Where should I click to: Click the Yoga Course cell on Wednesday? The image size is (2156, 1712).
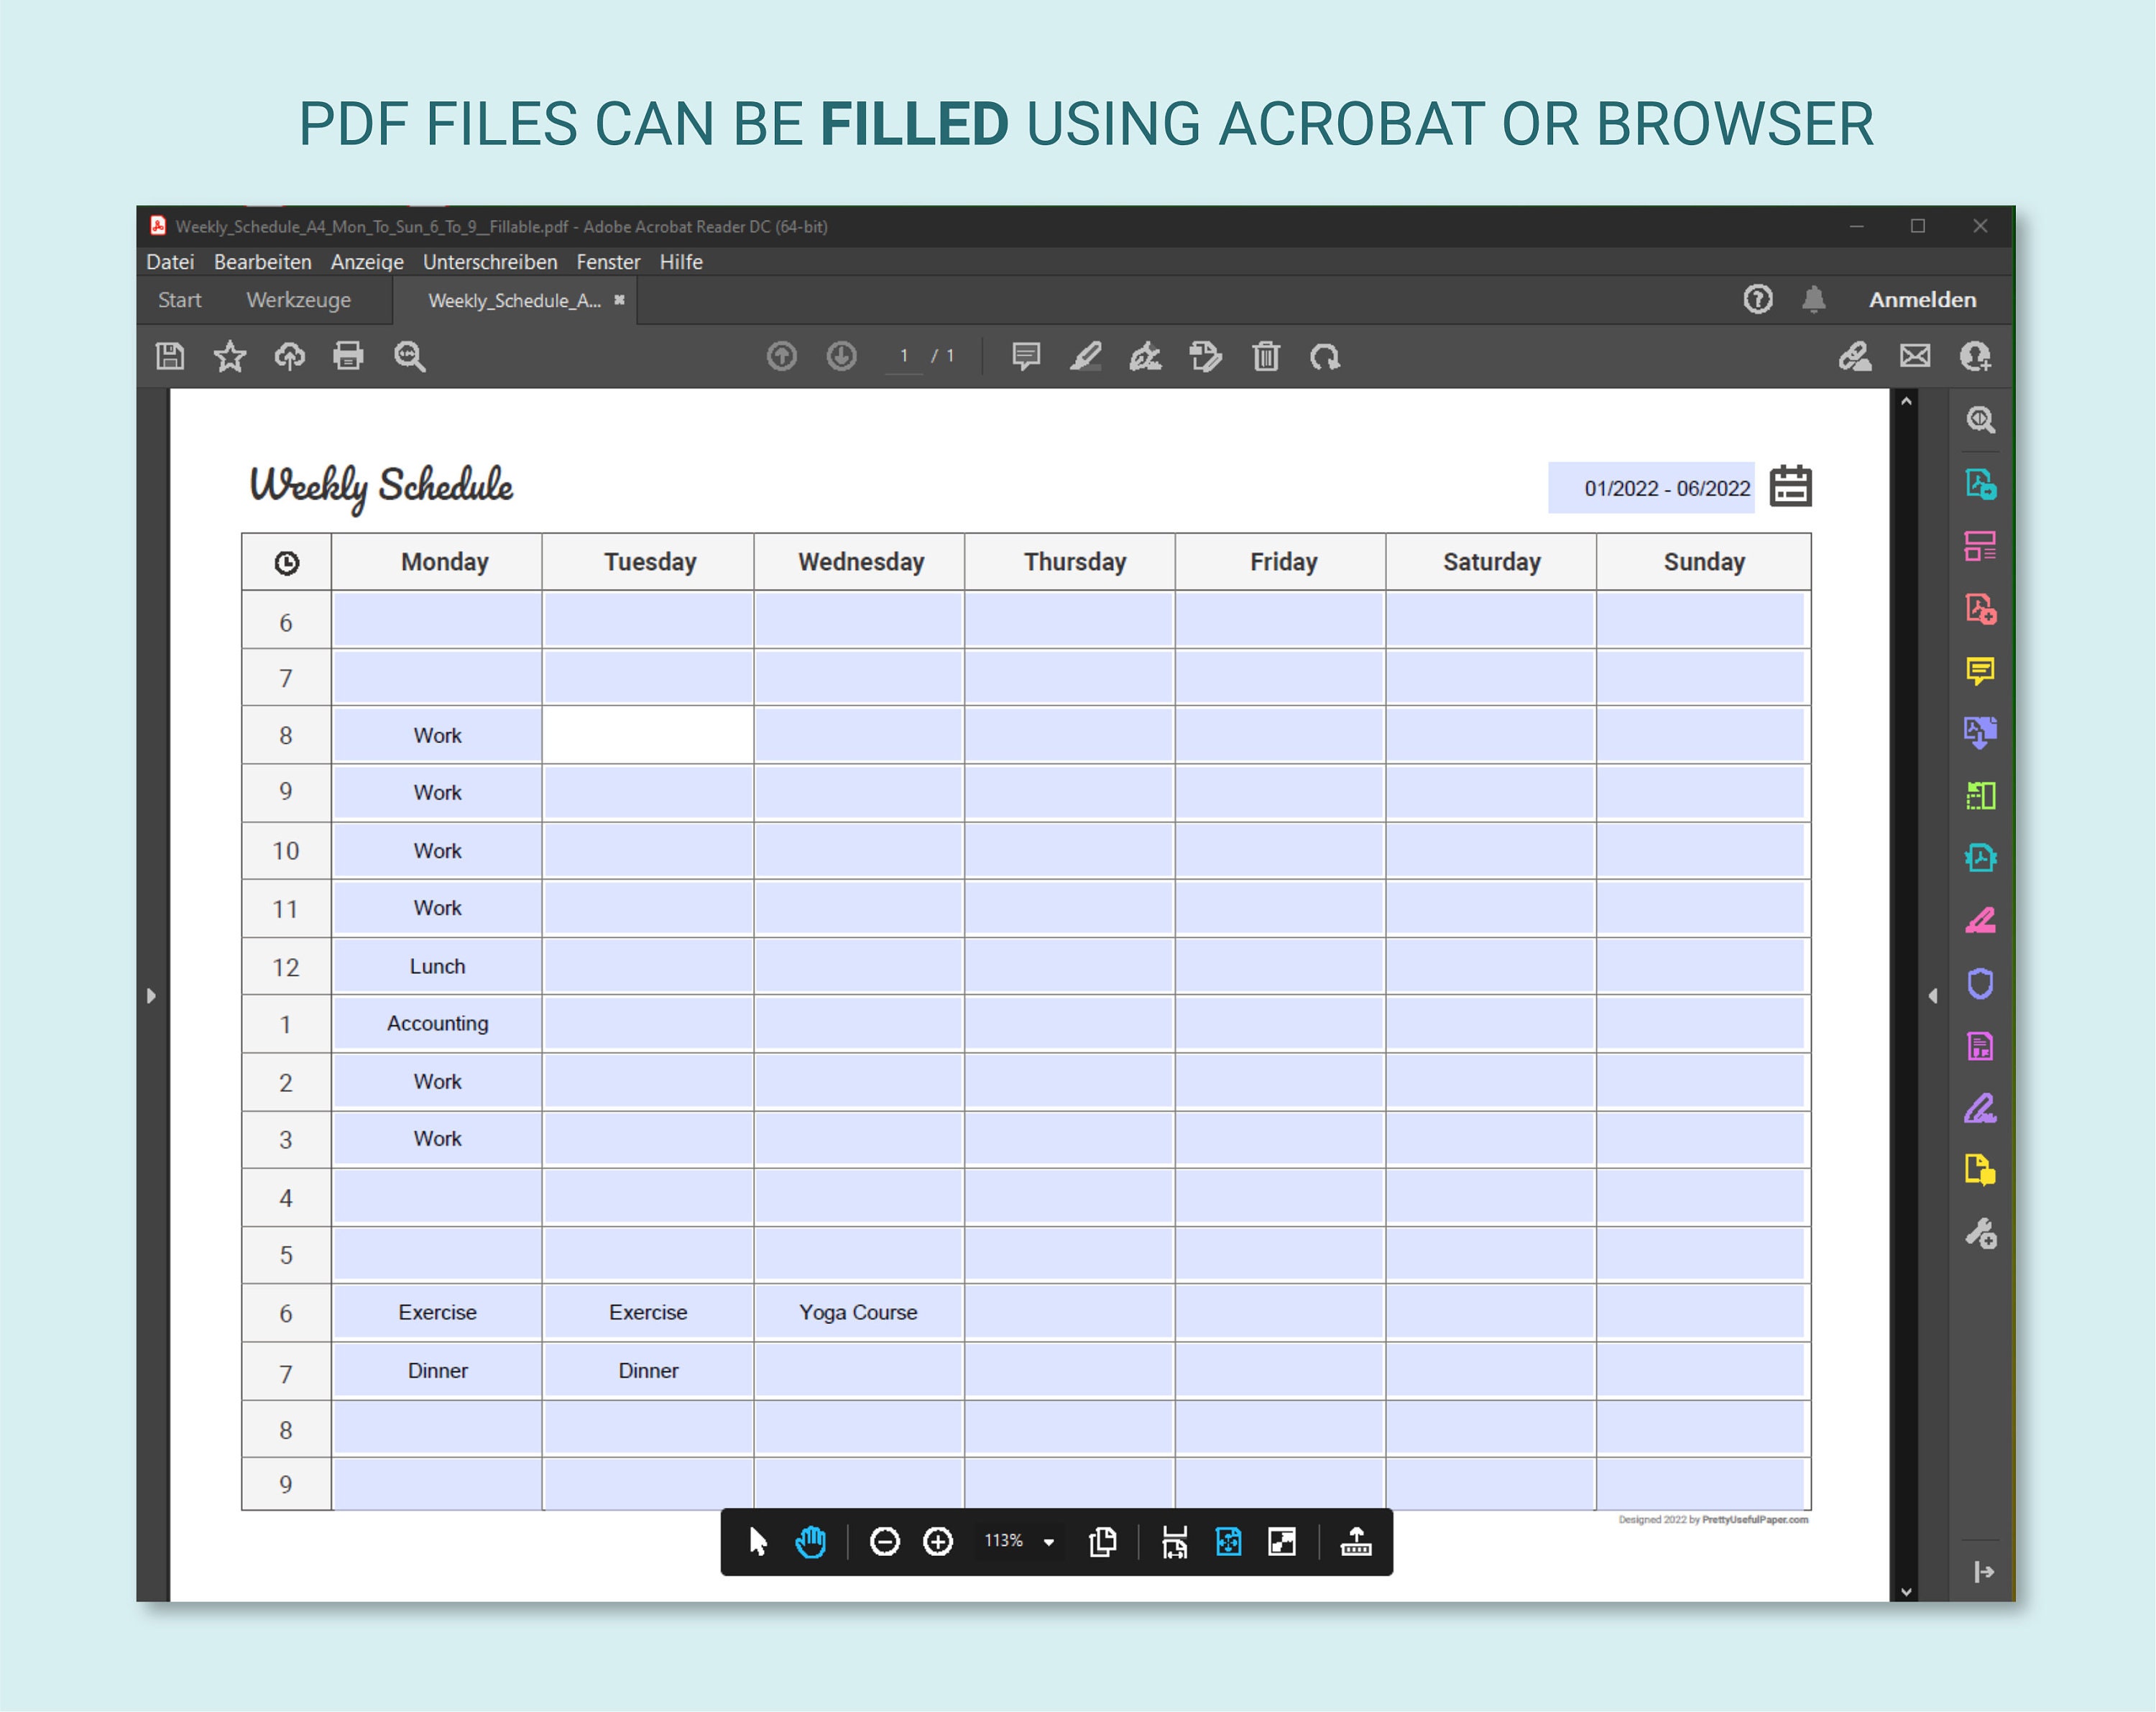[858, 1312]
